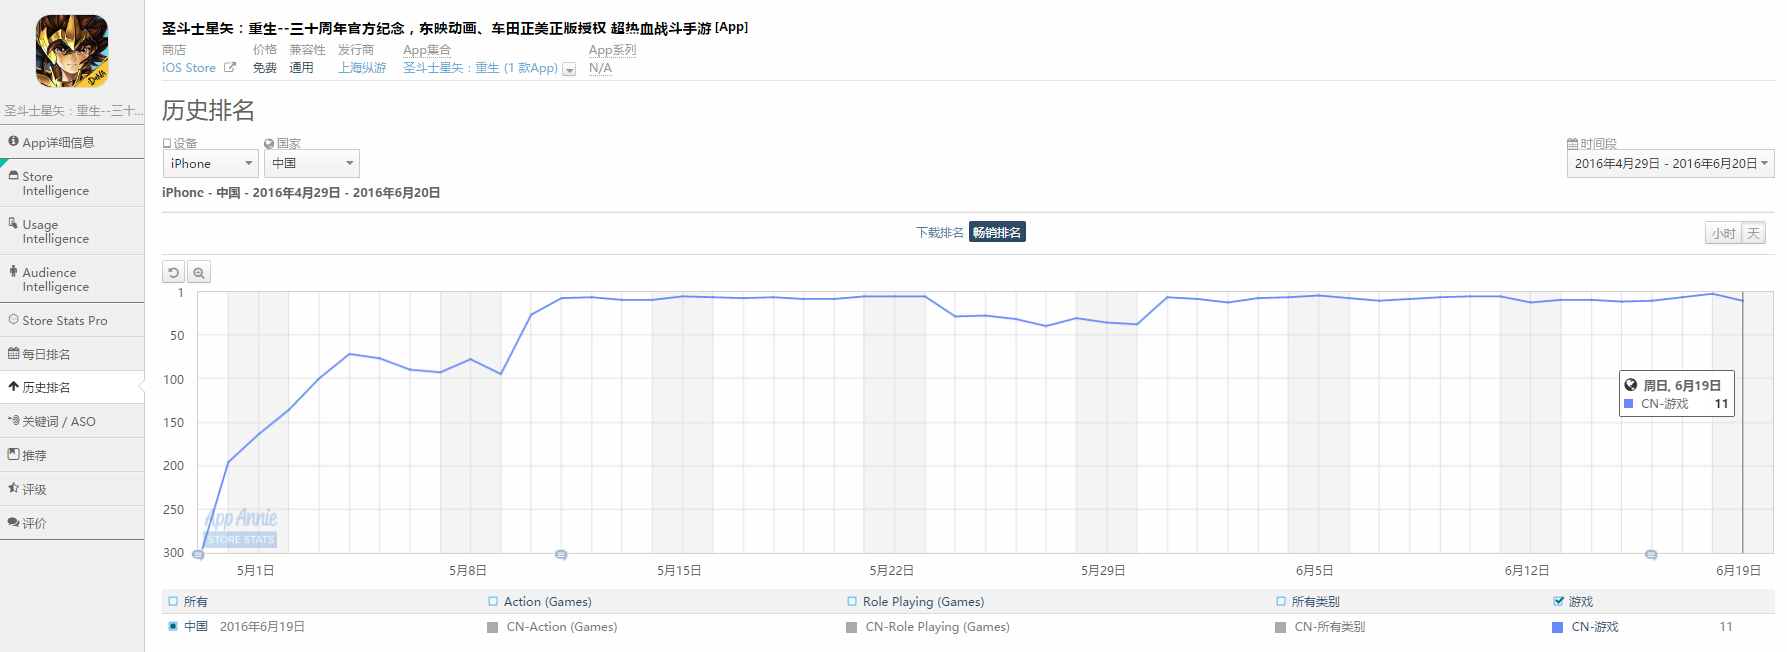Click the 5月15日 x-axis label

coord(679,570)
